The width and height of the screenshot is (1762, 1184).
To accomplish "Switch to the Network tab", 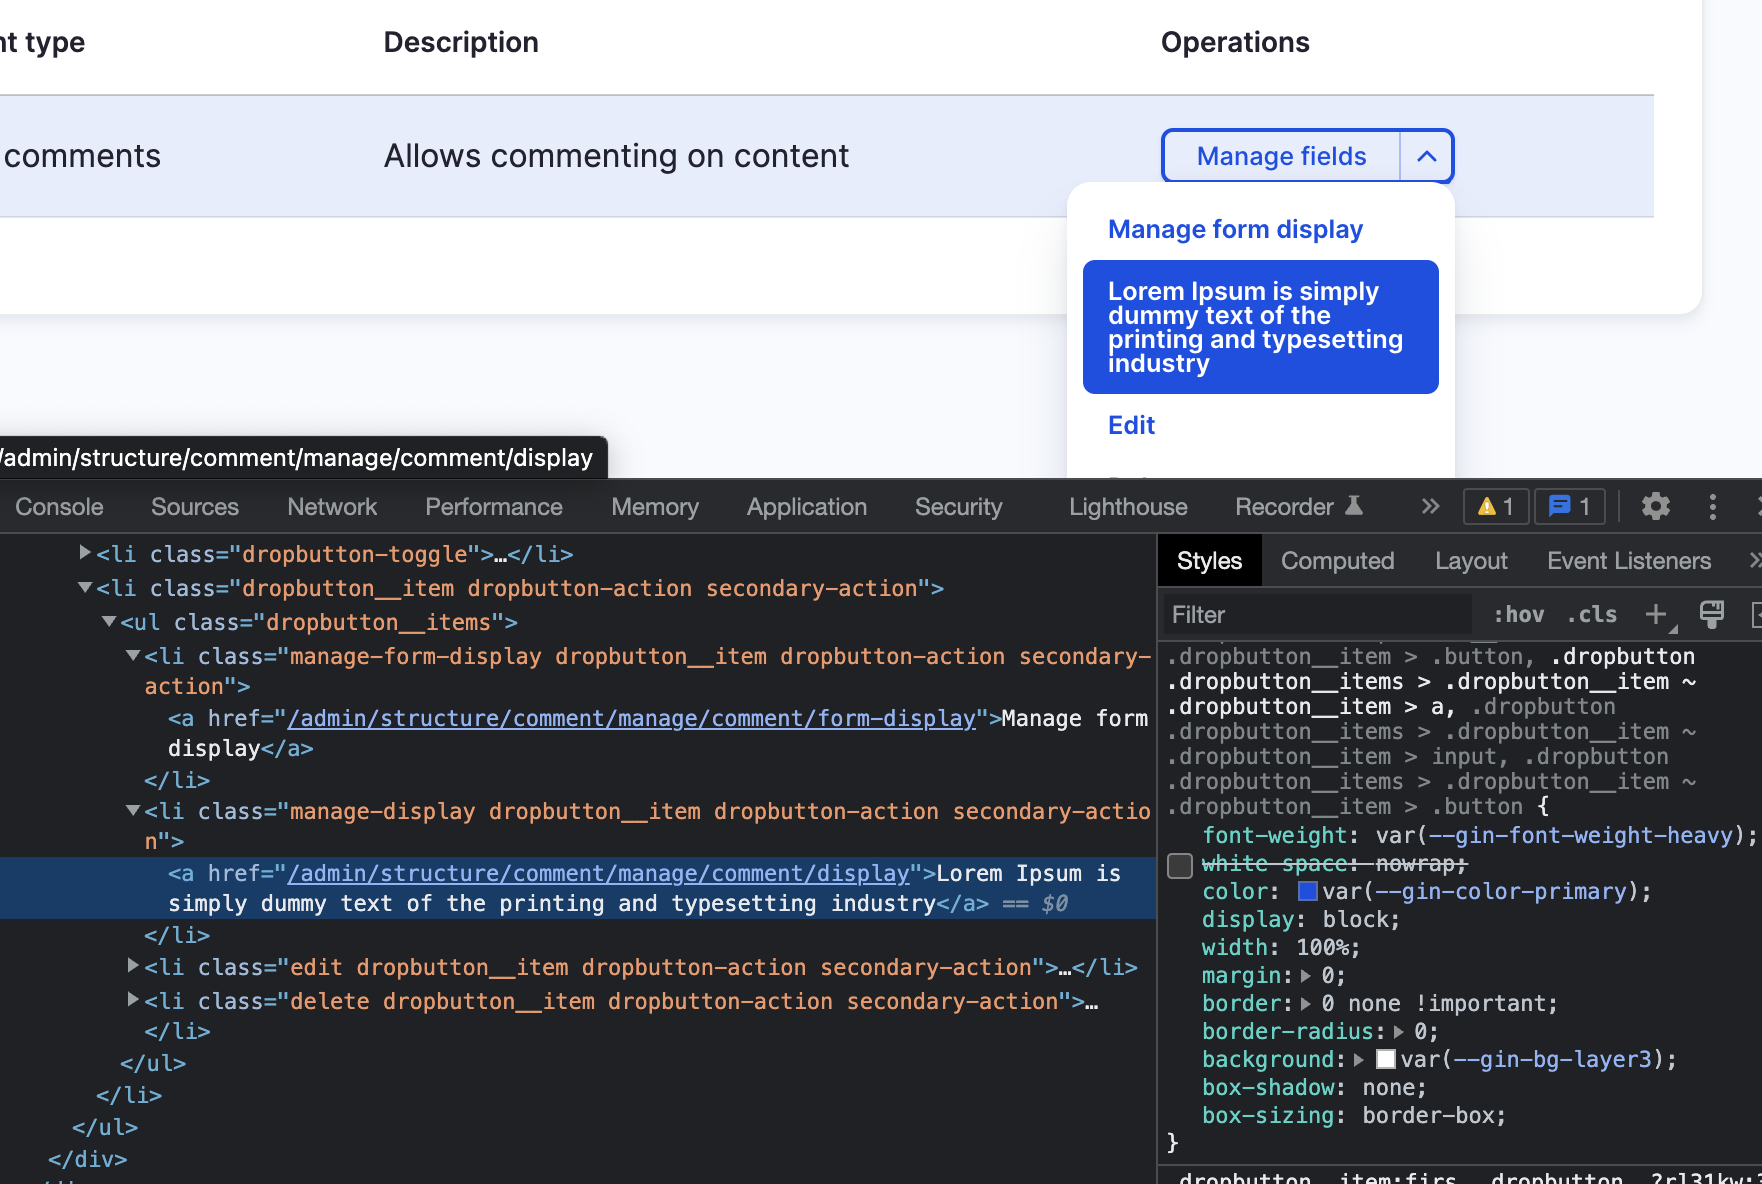I will click(332, 507).
